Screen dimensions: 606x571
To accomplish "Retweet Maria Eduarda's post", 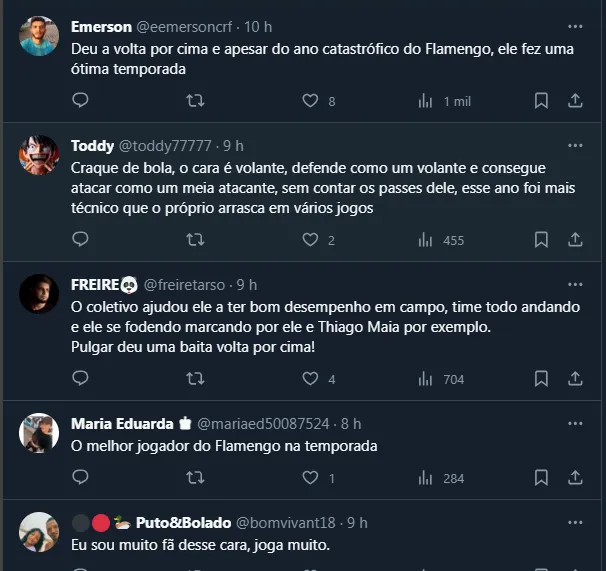I will (196, 478).
